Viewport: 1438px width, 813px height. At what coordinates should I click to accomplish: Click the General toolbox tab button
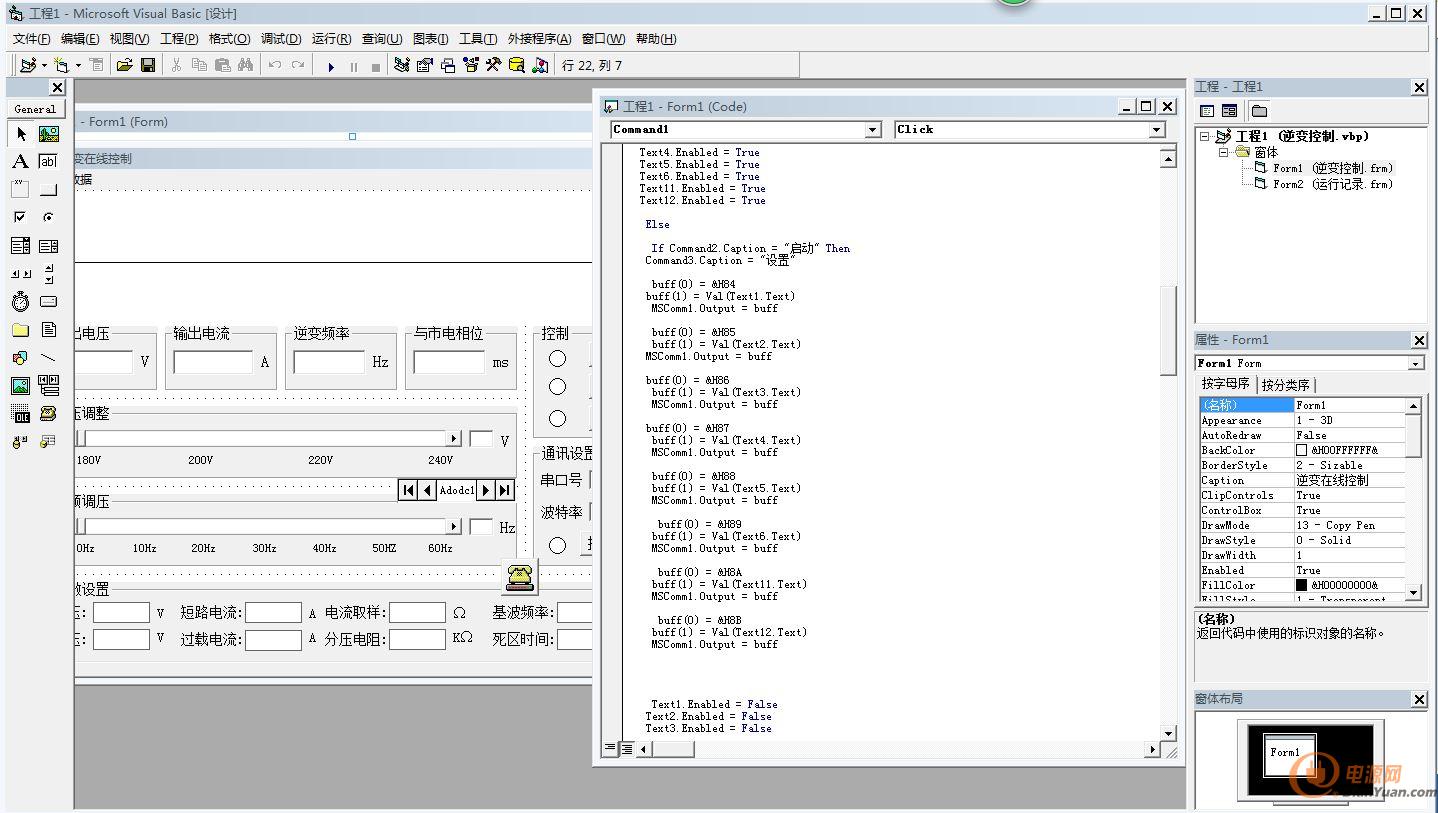point(35,109)
